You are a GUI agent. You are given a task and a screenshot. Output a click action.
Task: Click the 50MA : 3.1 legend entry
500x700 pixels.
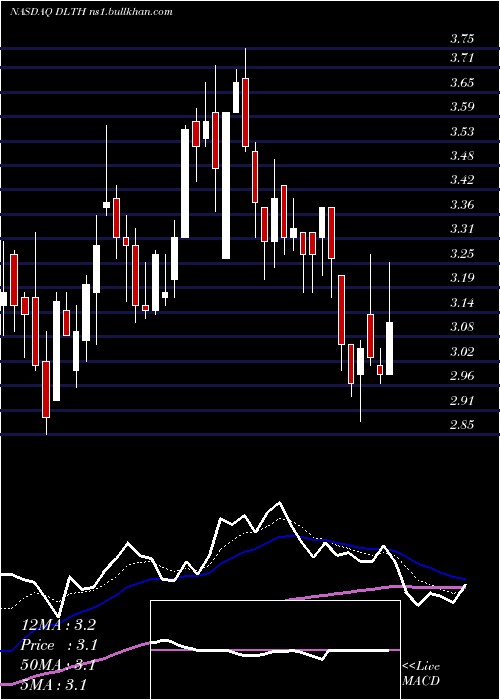pyautogui.click(x=58, y=665)
